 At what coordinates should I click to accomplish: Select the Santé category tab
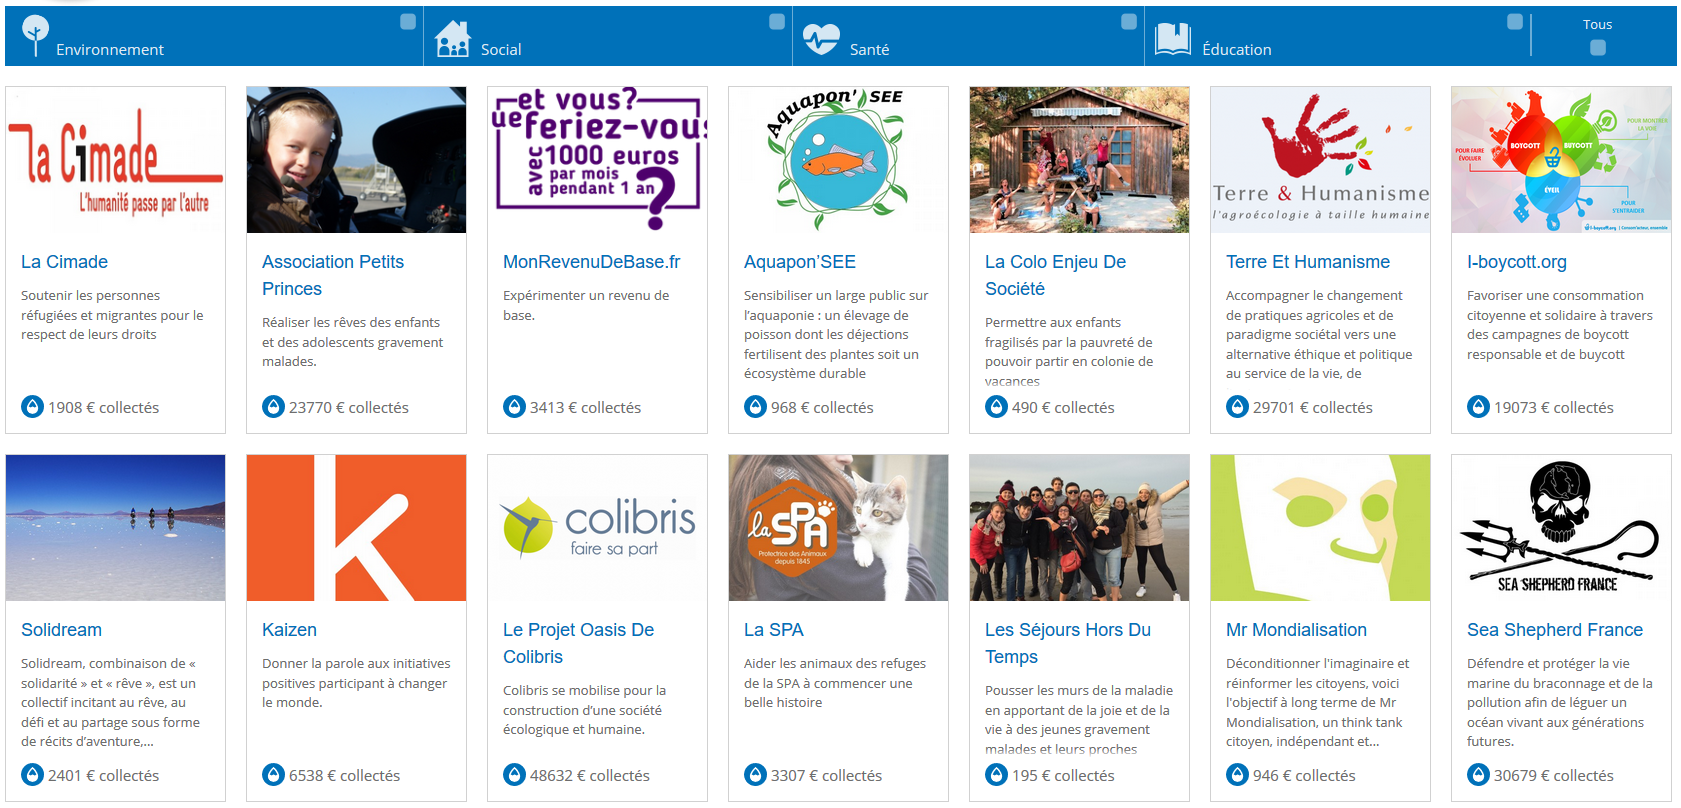pyautogui.click(x=968, y=36)
